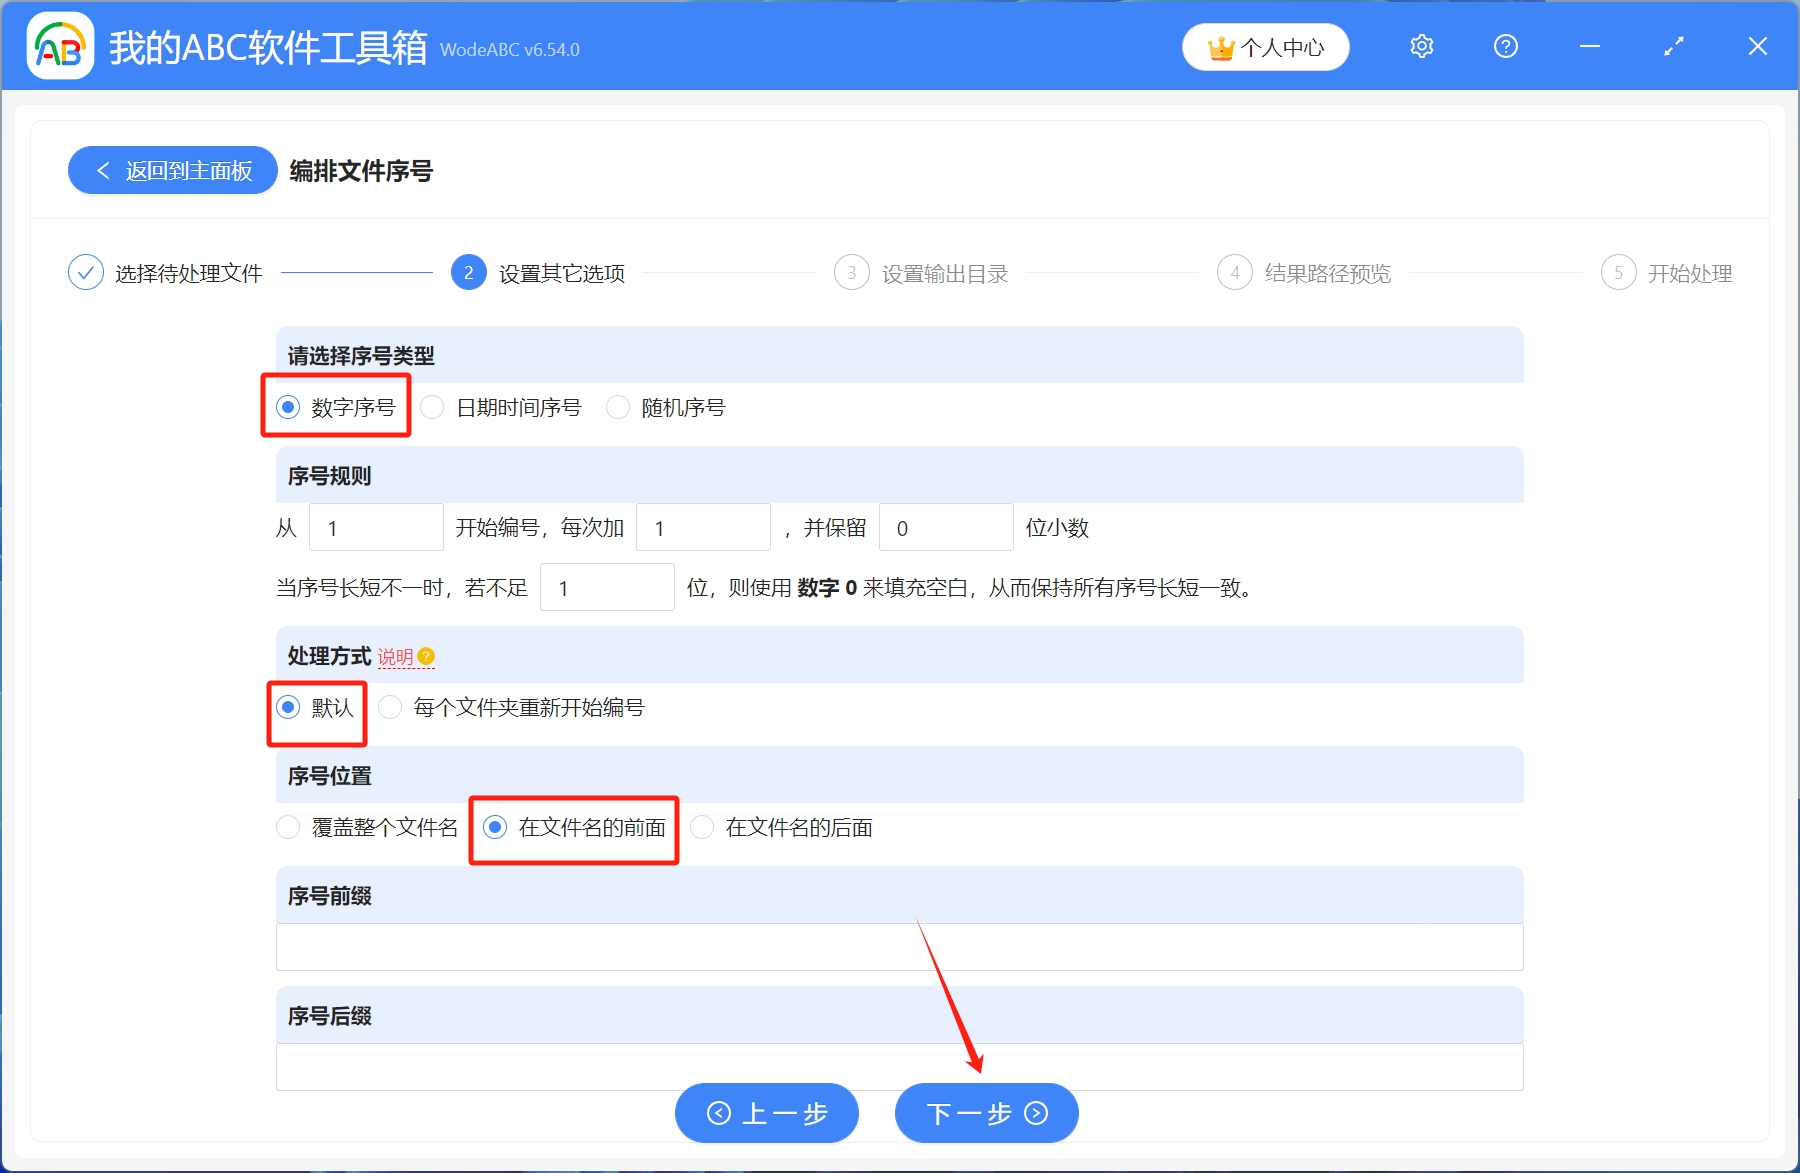Click the ABC toolbox app logo
The width and height of the screenshot is (1800, 1173).
60,45
